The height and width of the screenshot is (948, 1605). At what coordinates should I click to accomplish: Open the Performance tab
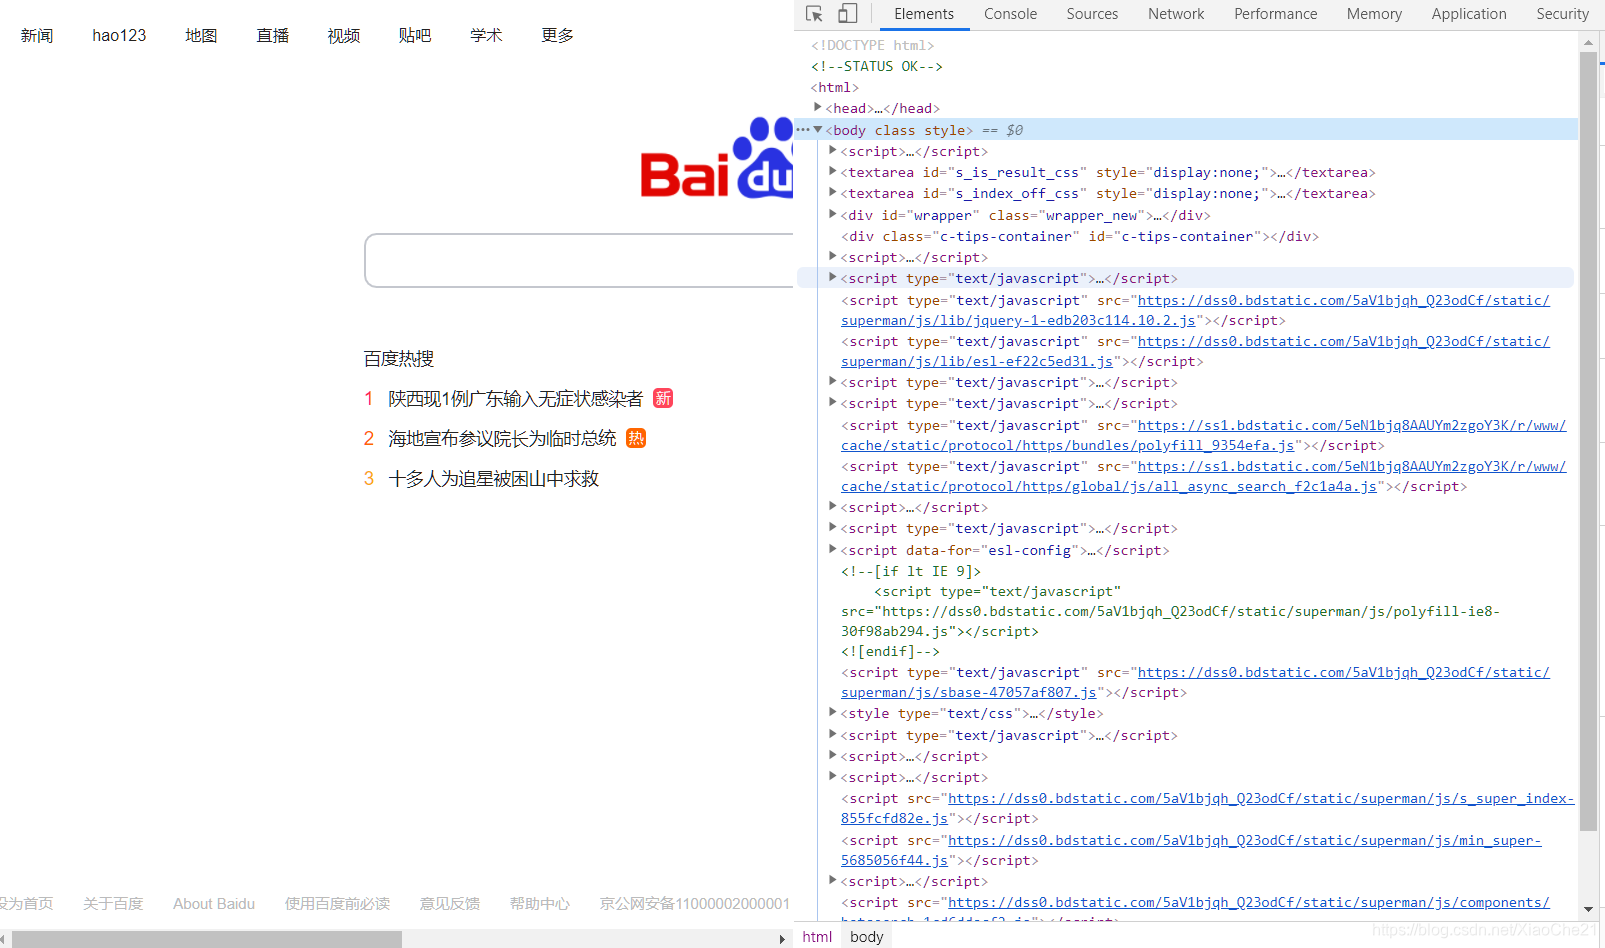(x=1275, y=14)
